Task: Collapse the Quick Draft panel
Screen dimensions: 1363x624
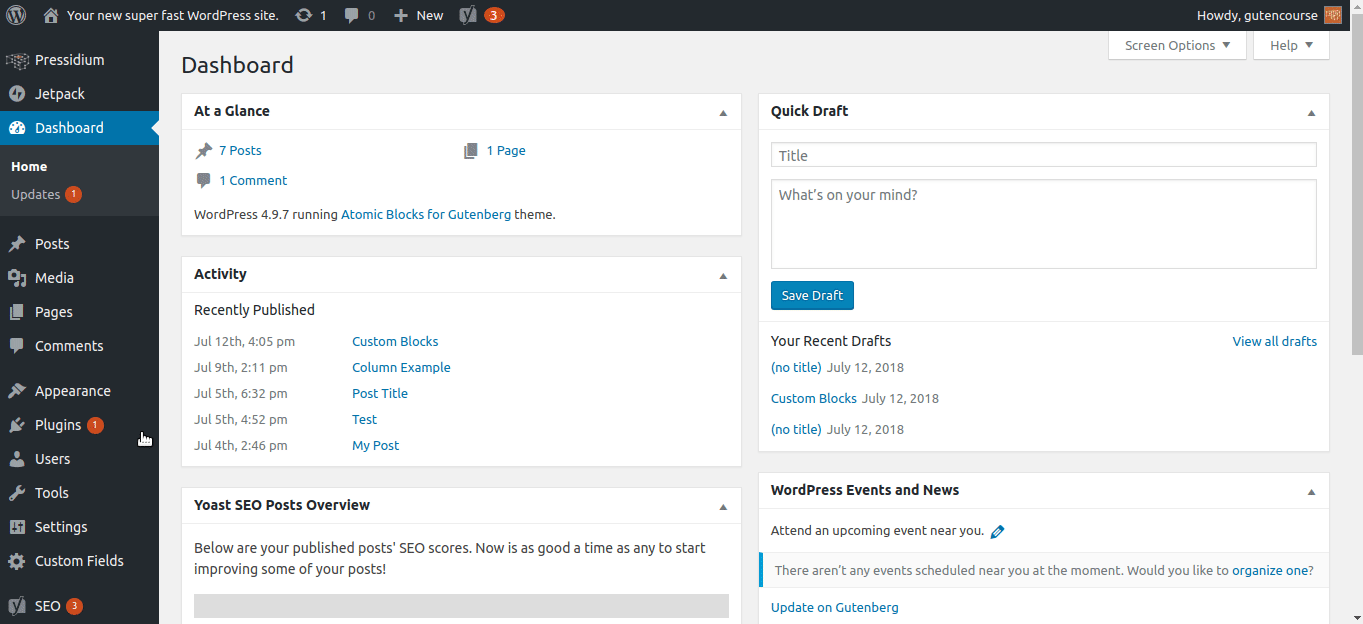Action: tap(1311, 113)
